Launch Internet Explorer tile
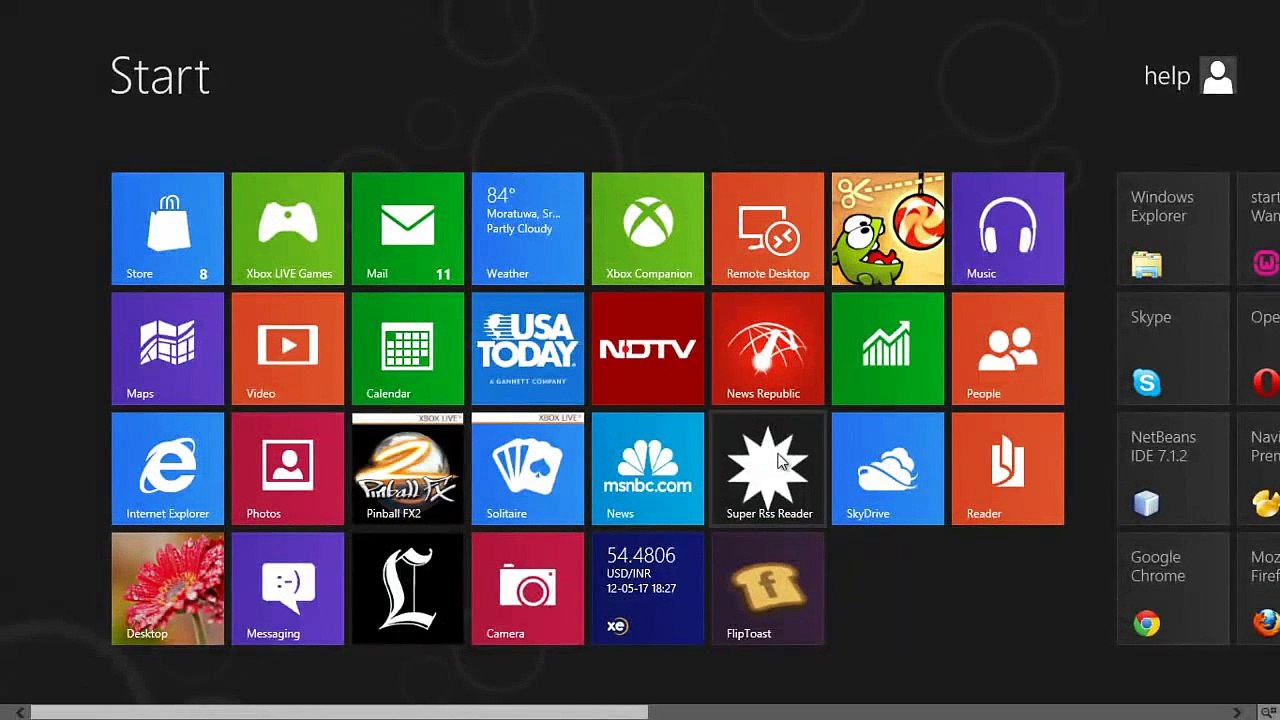Image resolution: width=1280 pixels, height=720 pixels. tap(167, 469)
